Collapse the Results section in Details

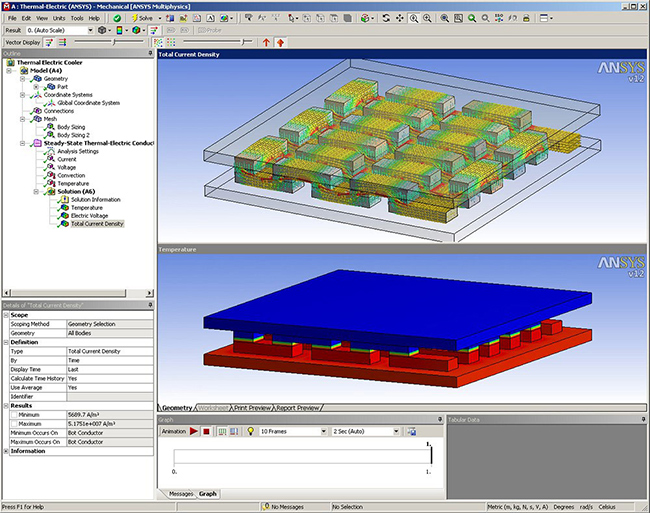tap(5, 405)
